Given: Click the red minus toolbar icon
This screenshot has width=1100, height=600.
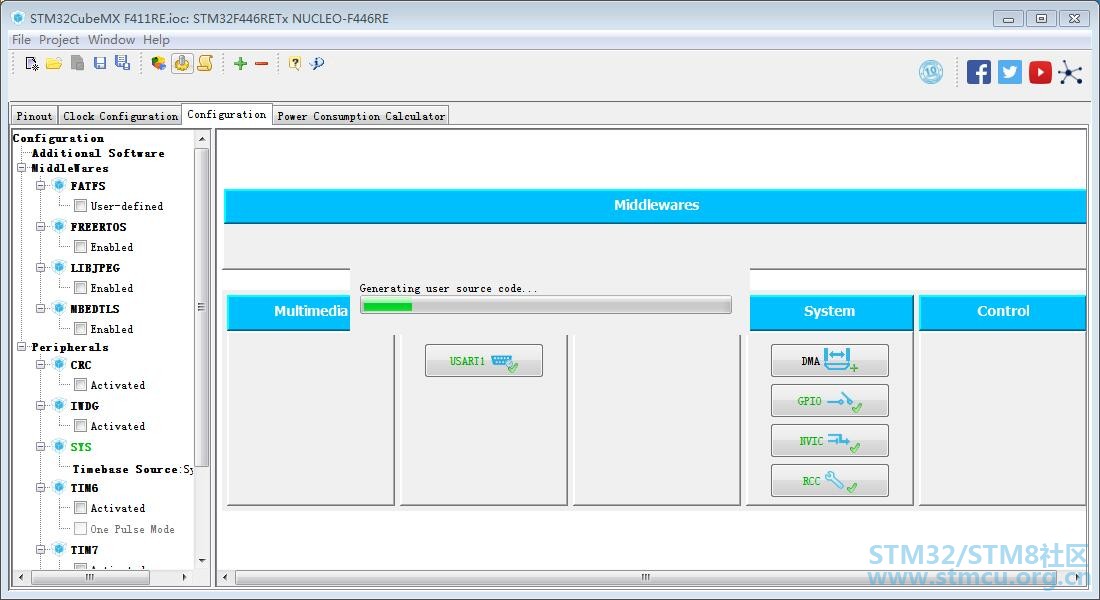Looking at the screenshot, I should click(262, 64).
